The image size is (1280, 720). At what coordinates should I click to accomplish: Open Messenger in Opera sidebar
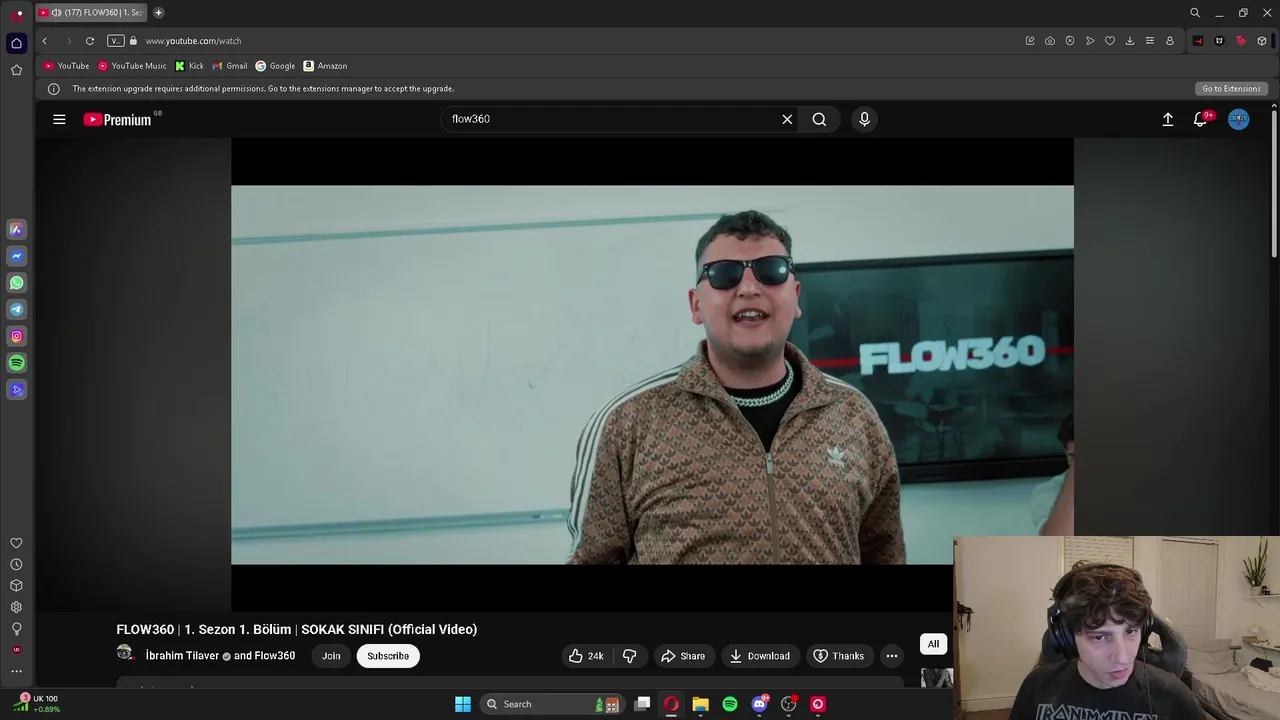pos(16,256)
